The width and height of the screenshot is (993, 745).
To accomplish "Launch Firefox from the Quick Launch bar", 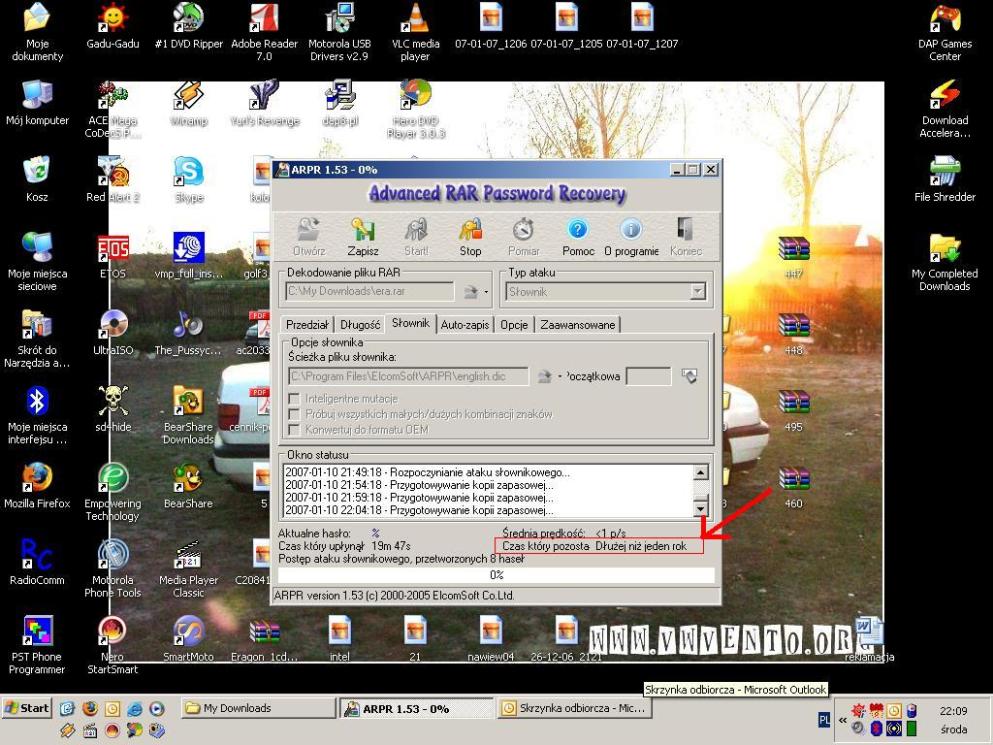I will click(90, 708).
